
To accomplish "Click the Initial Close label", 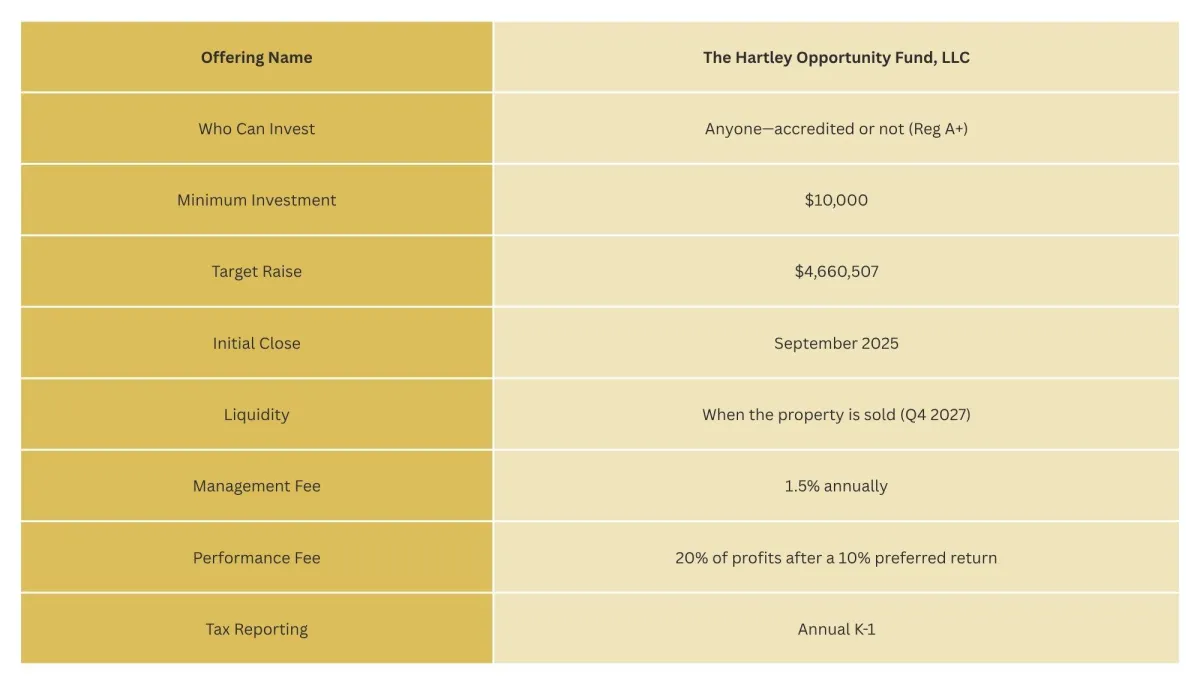I will 256,343.
